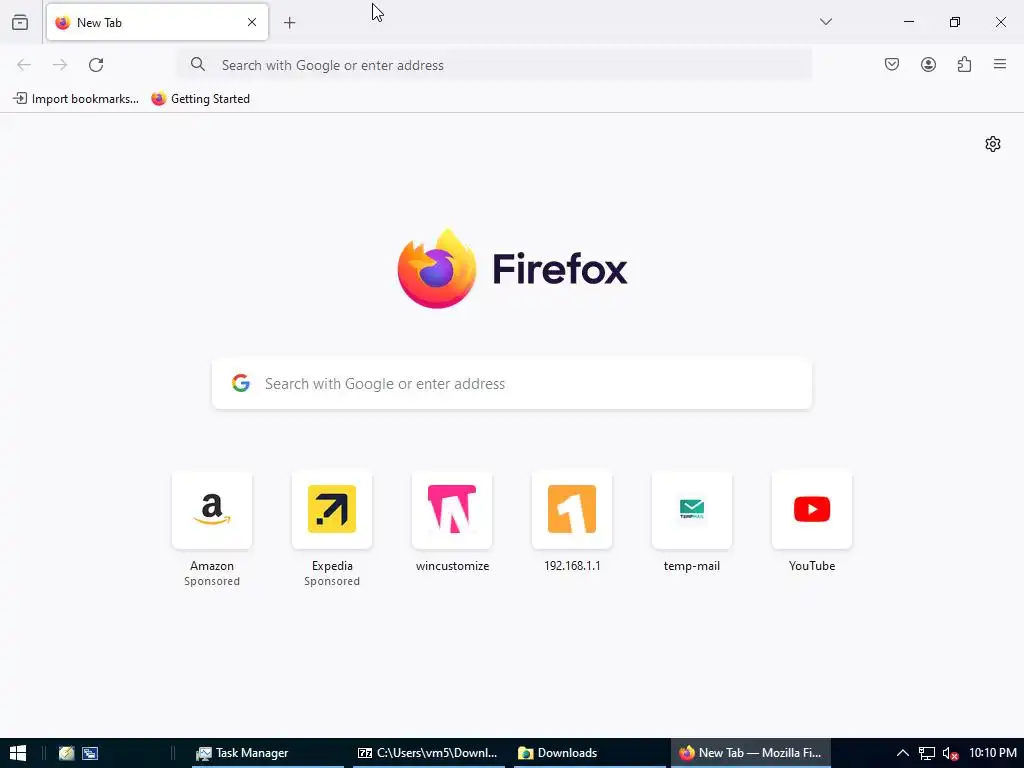Click the Firefox logo on new tab page
Screen dimensions: 1024x768
512,268
